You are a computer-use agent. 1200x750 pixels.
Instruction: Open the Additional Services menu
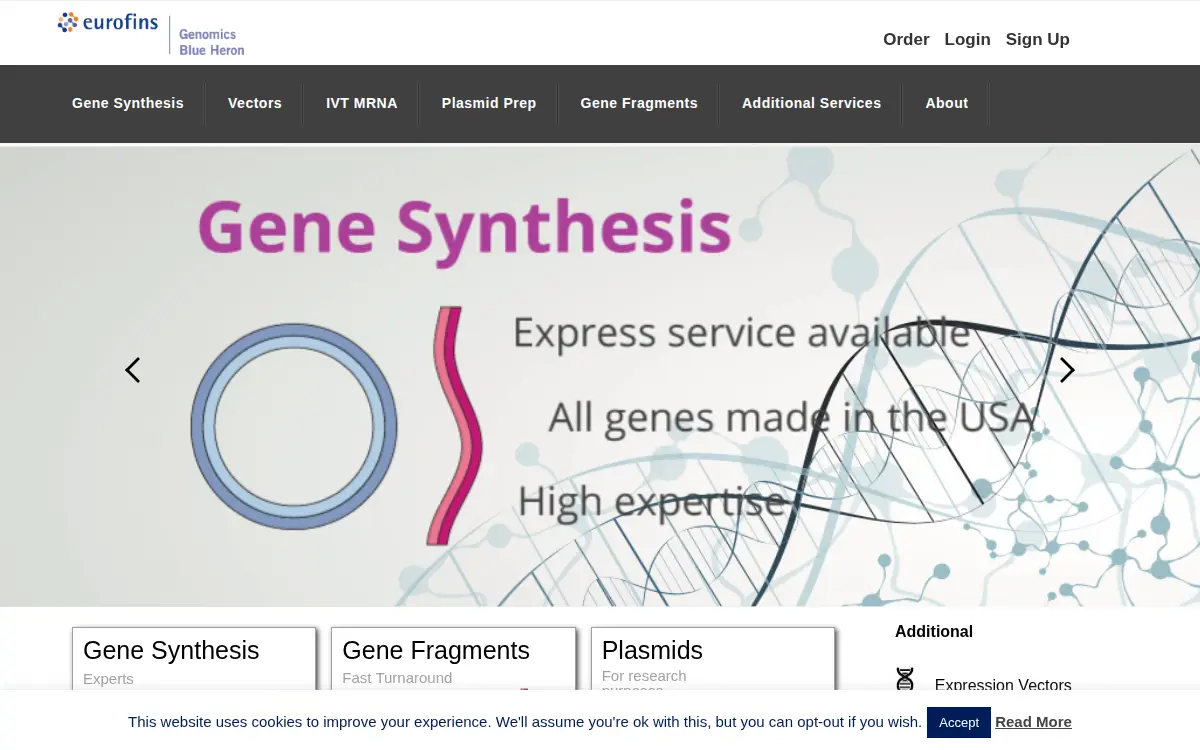click(811, 103)
